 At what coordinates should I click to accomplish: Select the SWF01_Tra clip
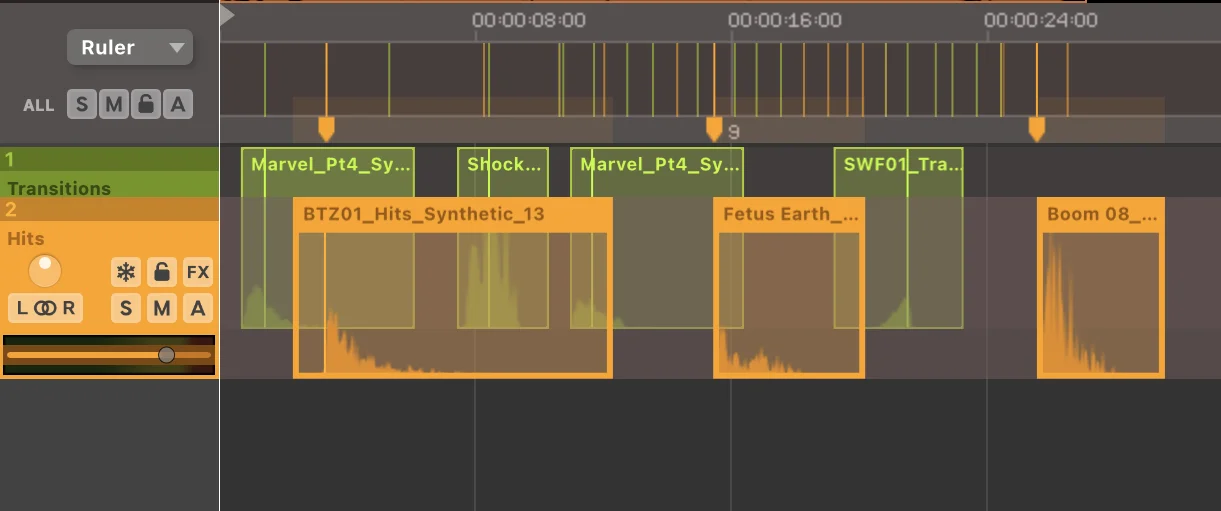point(899,238)
